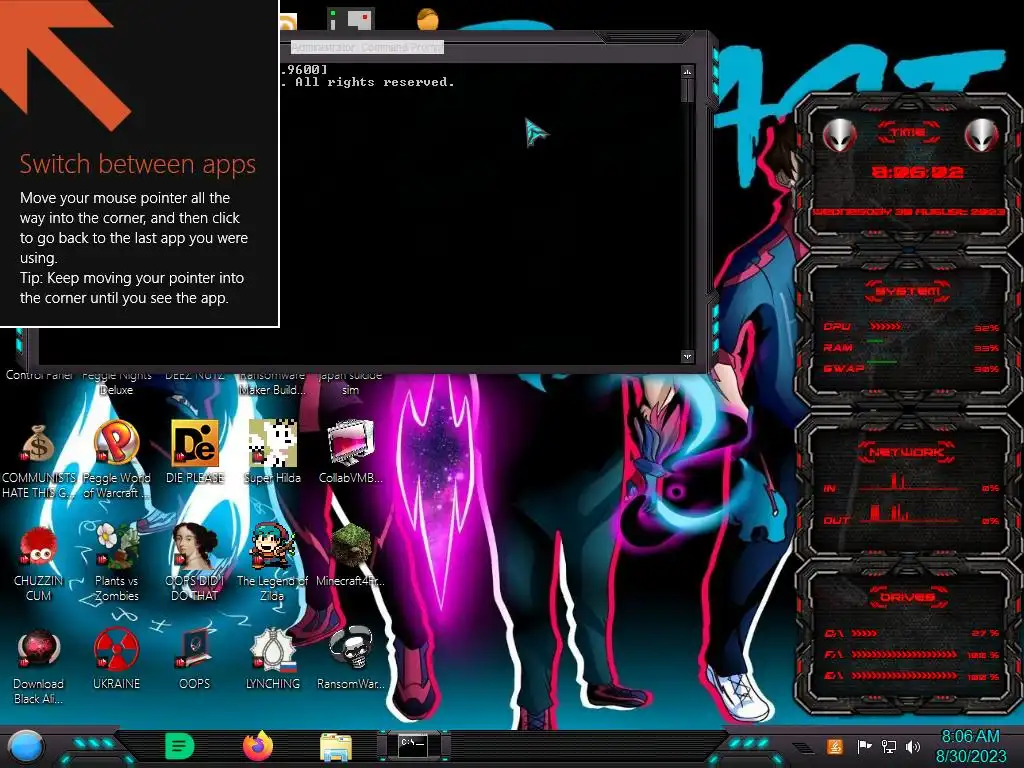Click the NETWORK IN graph
Viewport: 1024px width, 768px height.
point(911,483)
